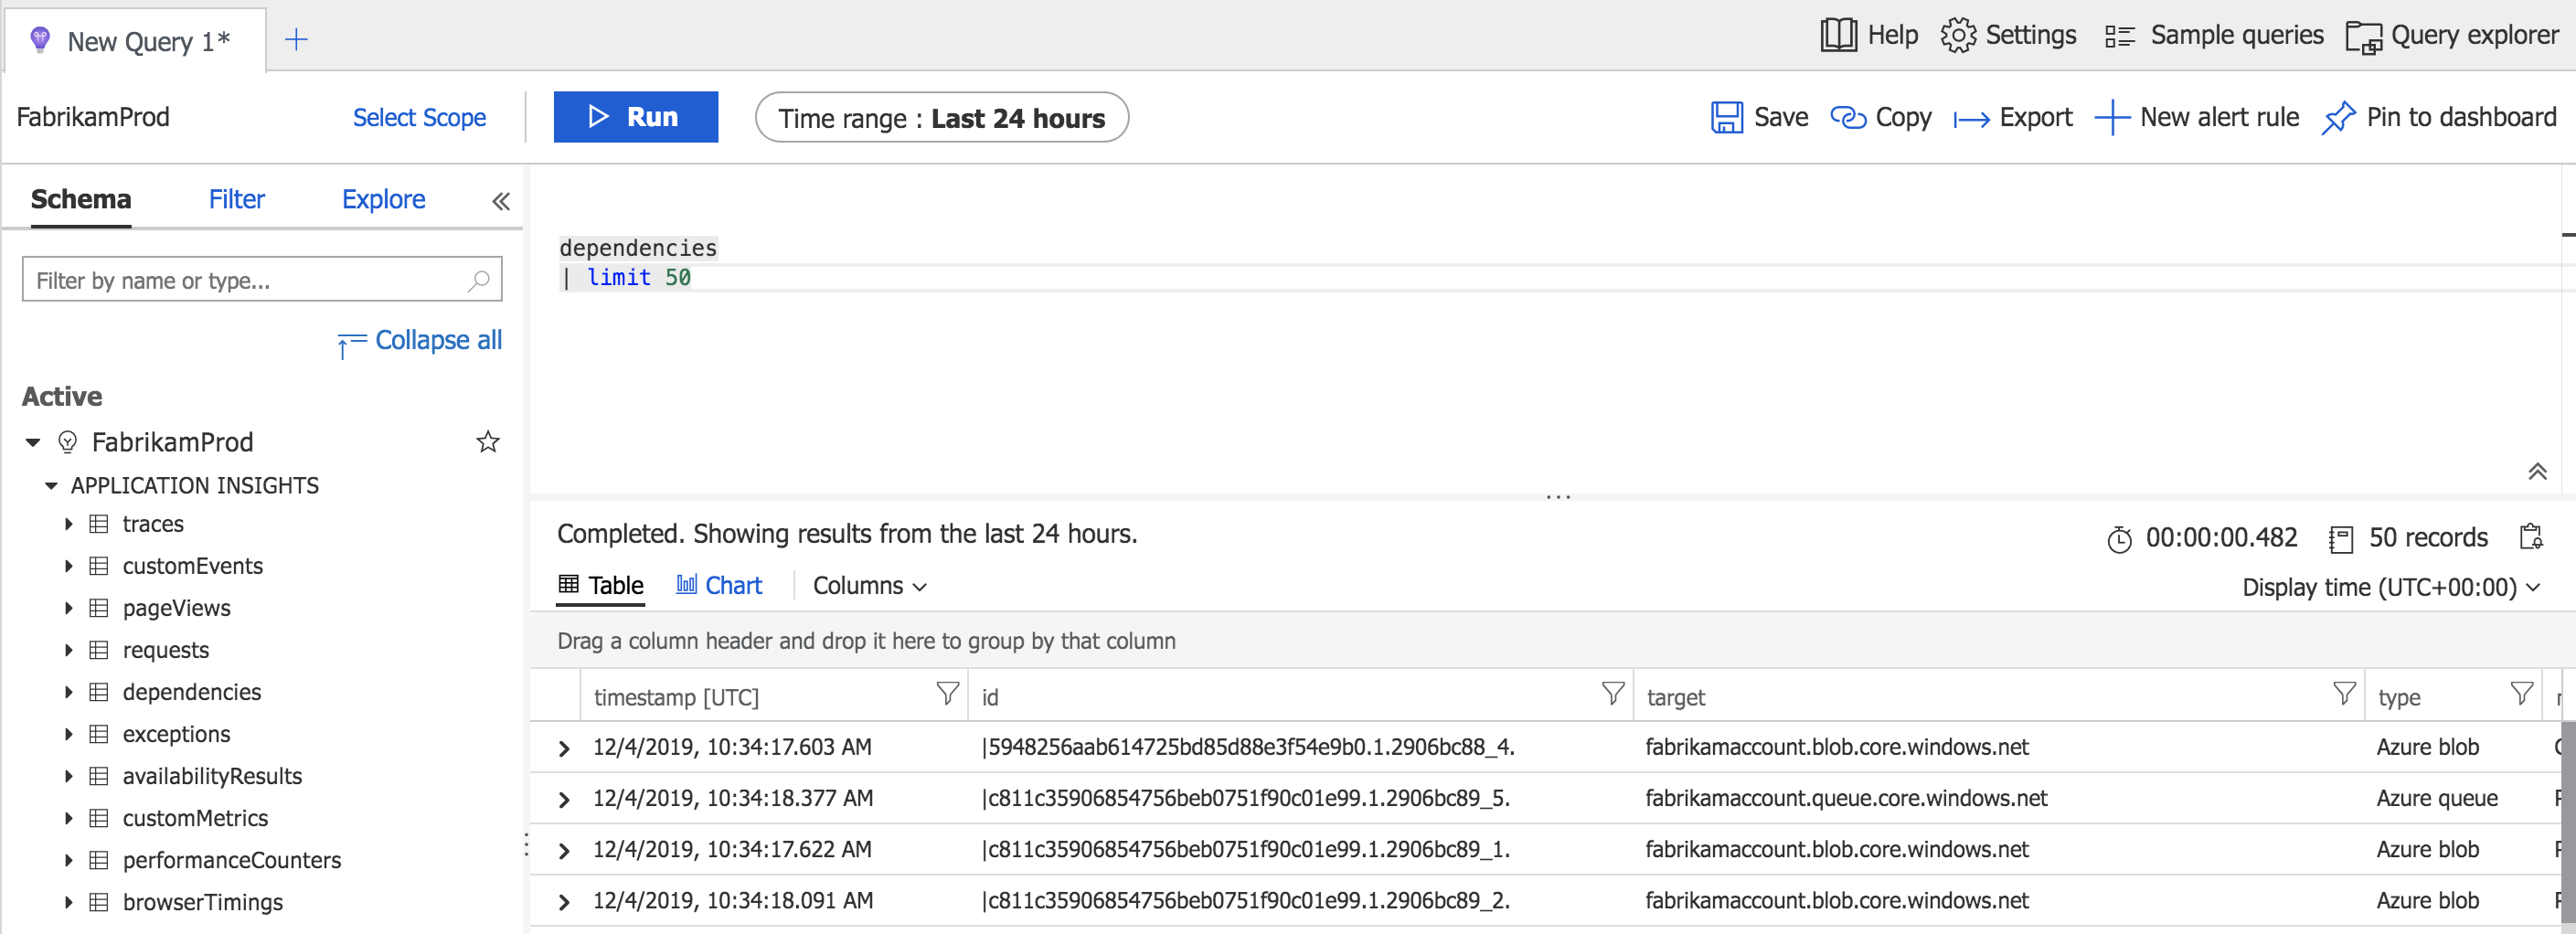Favorite FabrikamProd with the star icon

pos(487,442)
